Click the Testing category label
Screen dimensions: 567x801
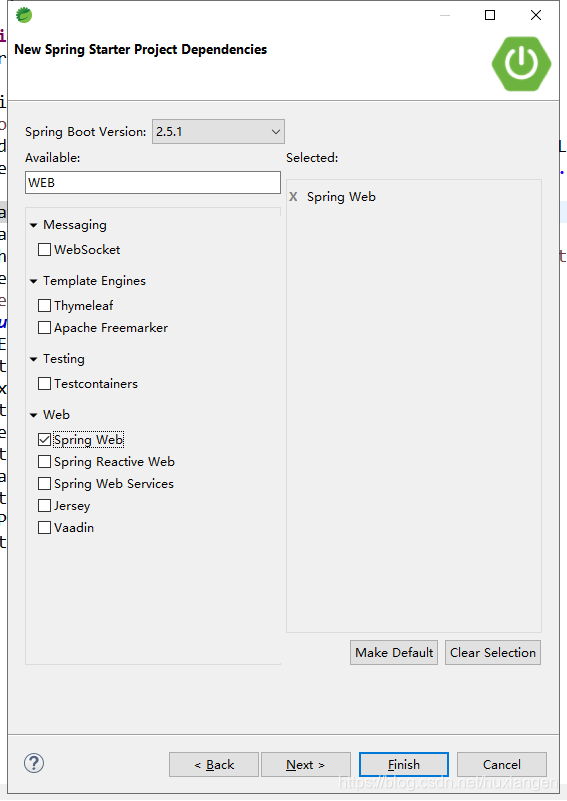coord(64,359)
